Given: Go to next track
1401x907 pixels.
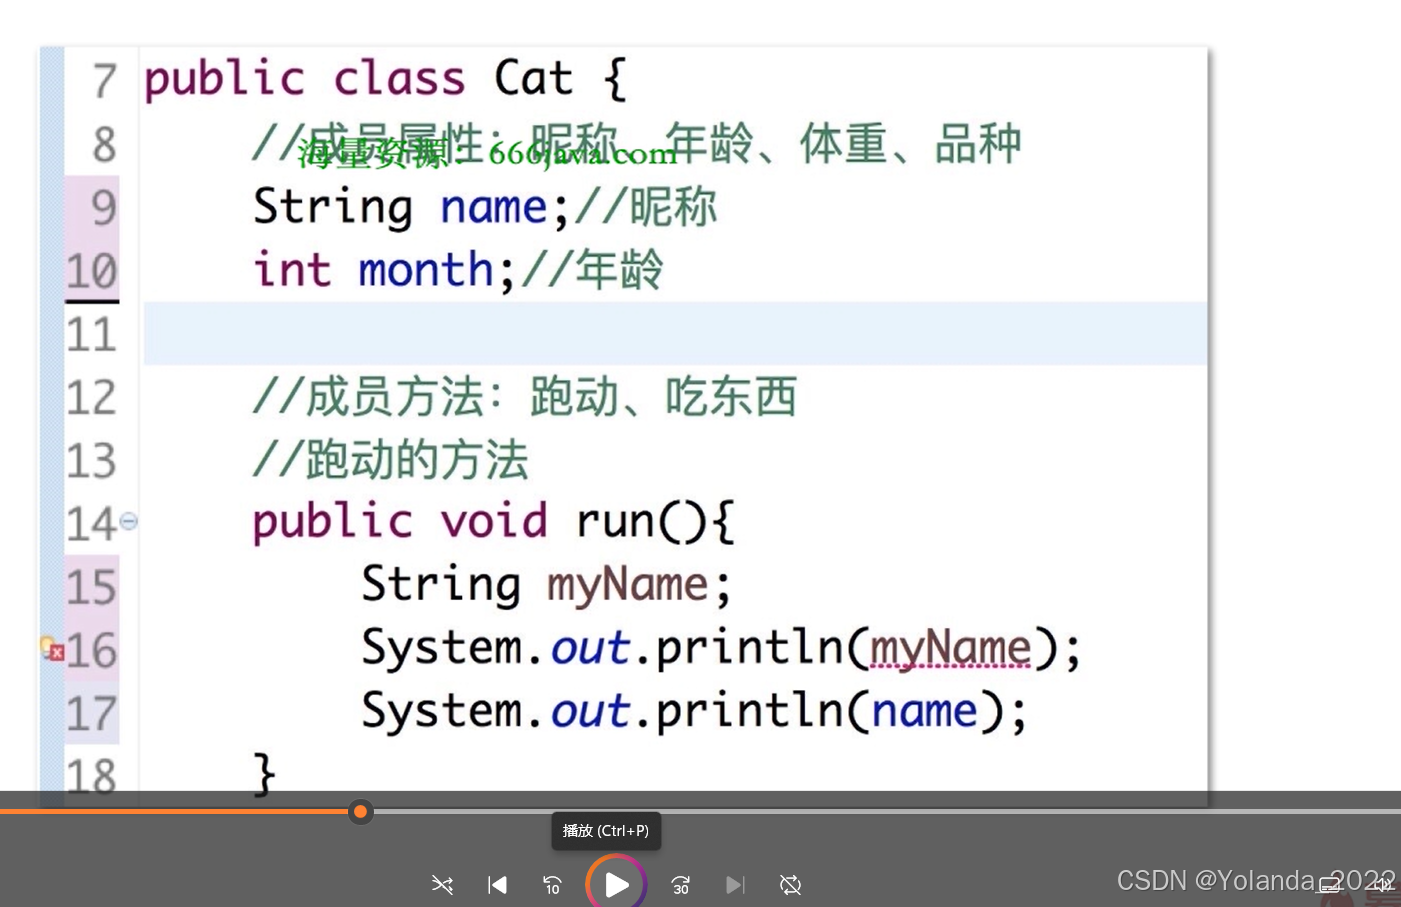Looking at the screenshot, I should coord(735,884).
